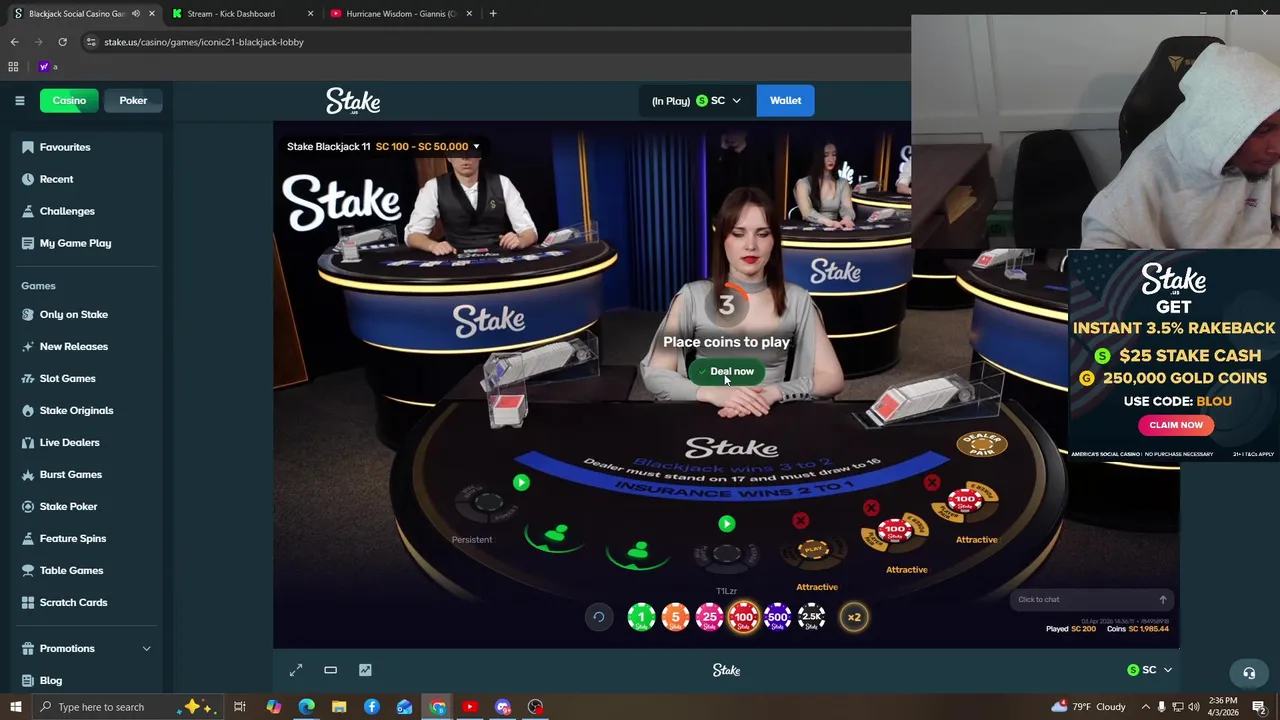Click the Dealer Pair side bet spot
The width and height of the screenshot is (1280, 720).
click(x=981, y=444)
